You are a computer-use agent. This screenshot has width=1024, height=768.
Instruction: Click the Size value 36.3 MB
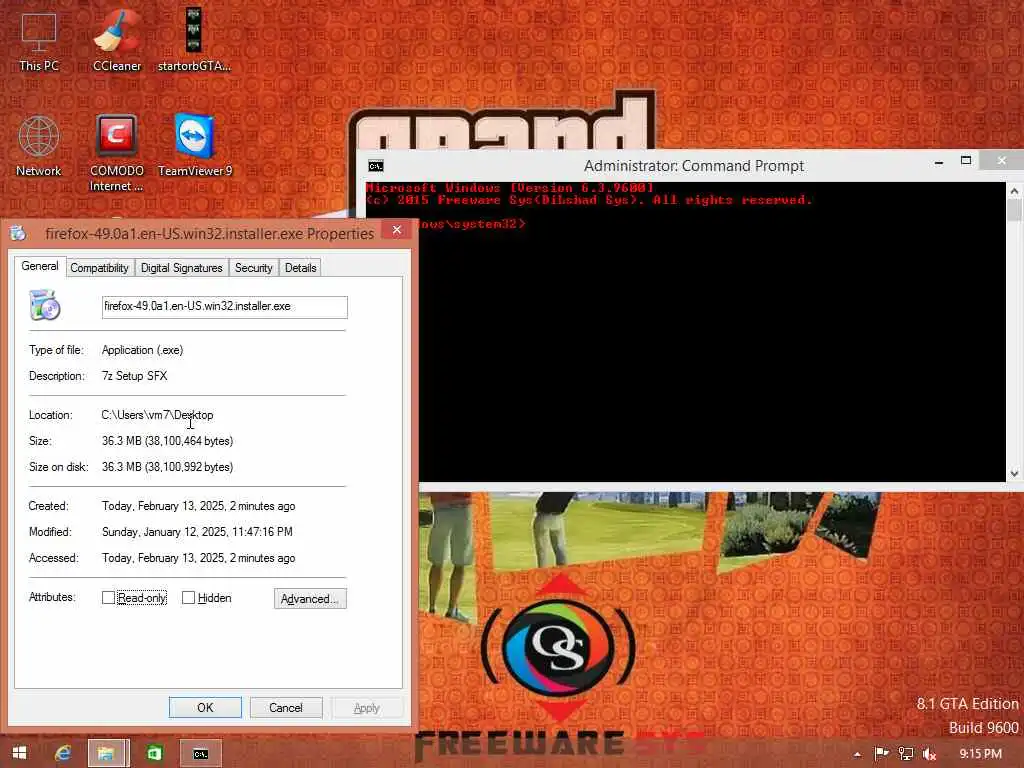pyautogui.click(x=167, y=441)
